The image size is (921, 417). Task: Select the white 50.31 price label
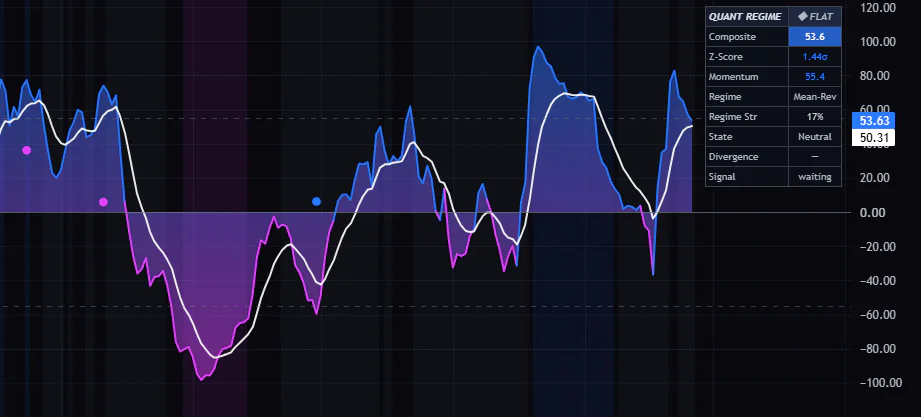873,139
